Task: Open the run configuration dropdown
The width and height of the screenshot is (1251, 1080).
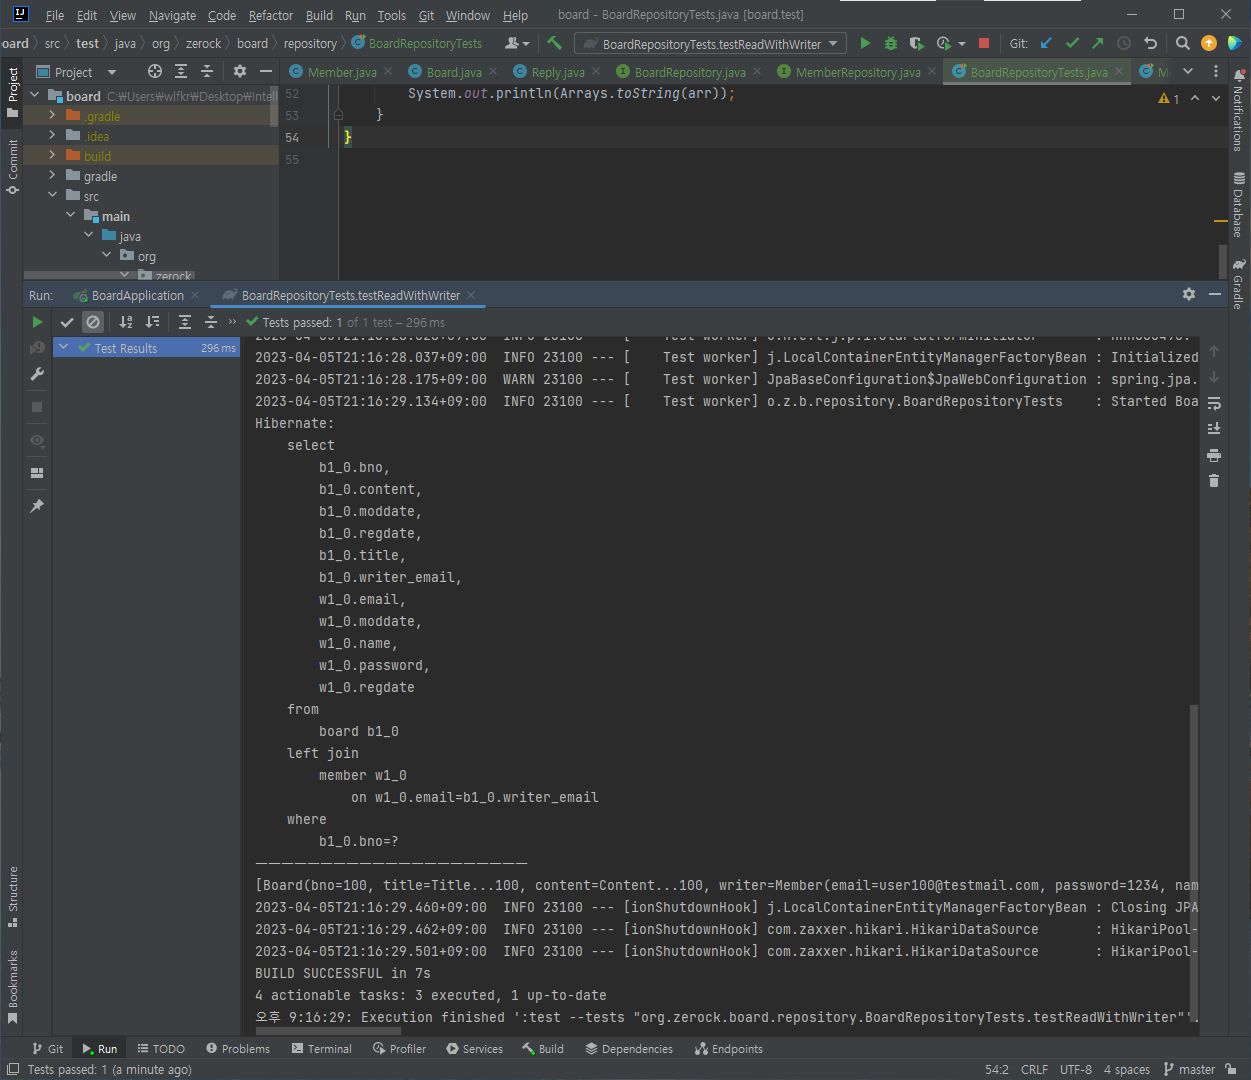Action: [710, 43]
